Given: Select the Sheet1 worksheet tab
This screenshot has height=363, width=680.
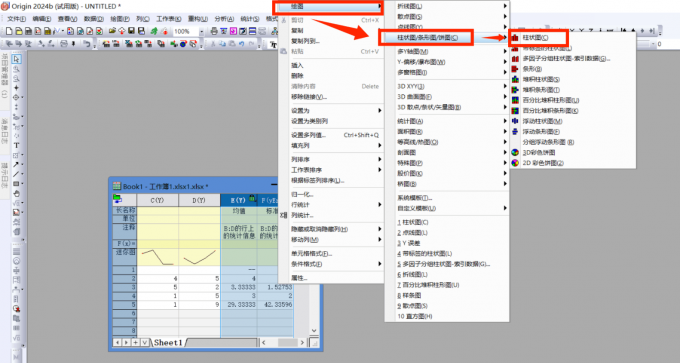Looking at the screenshot, I should (168, 343).
